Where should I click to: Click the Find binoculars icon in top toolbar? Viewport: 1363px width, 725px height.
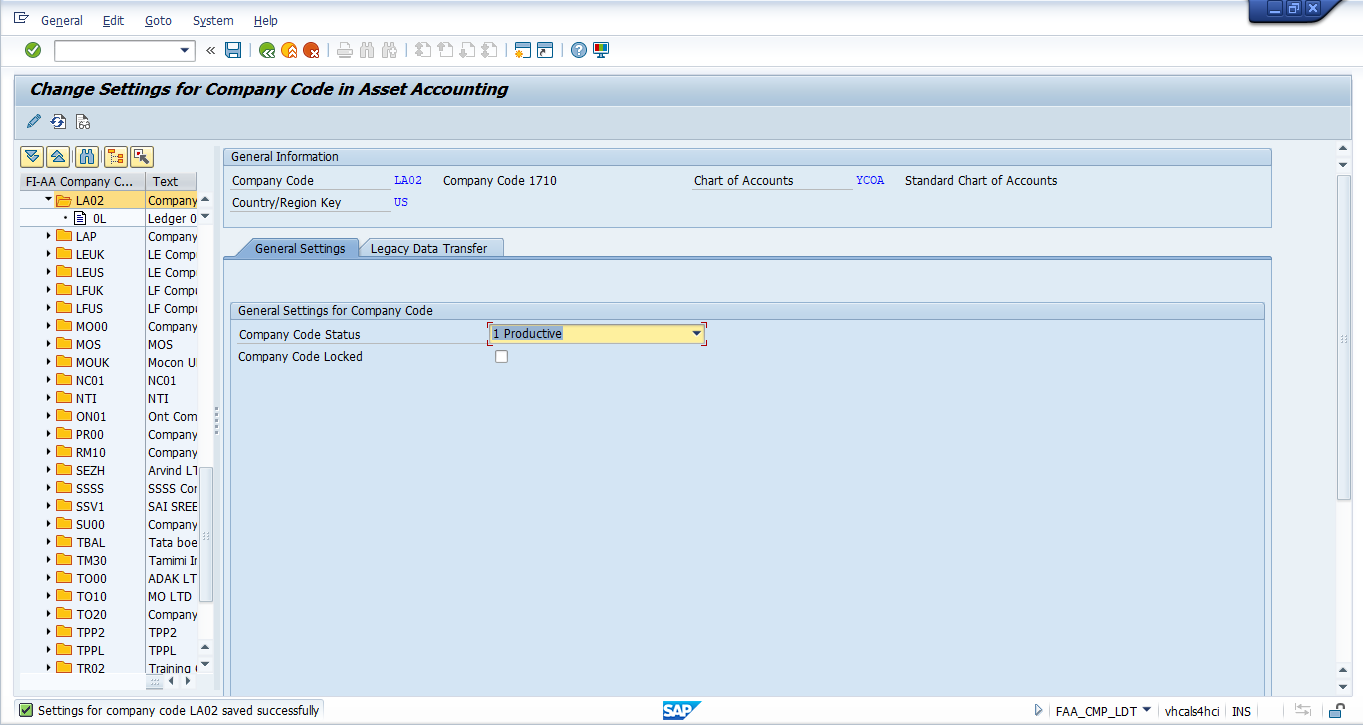[x=367, y=50]
